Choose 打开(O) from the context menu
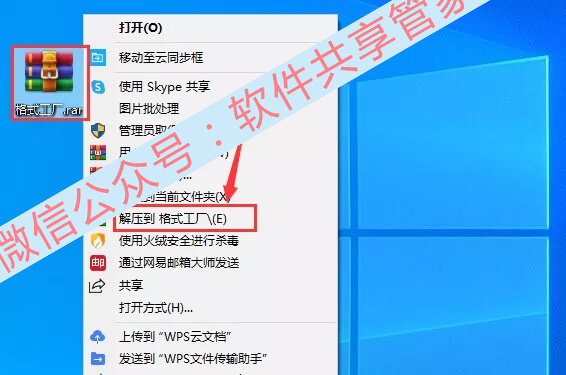The image size is (566, 375). [140, 28]
